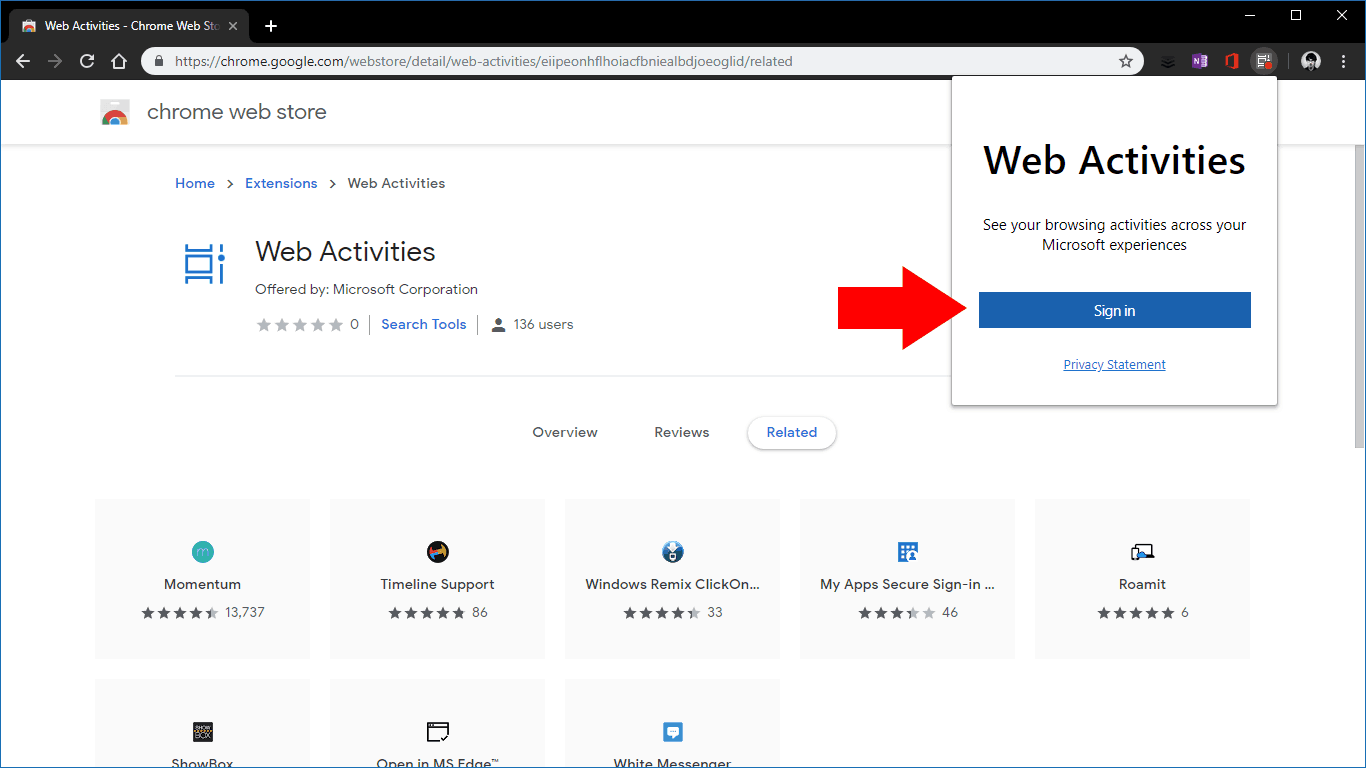Click the Windows Remix ClickOn title

[x=673, y=584]
